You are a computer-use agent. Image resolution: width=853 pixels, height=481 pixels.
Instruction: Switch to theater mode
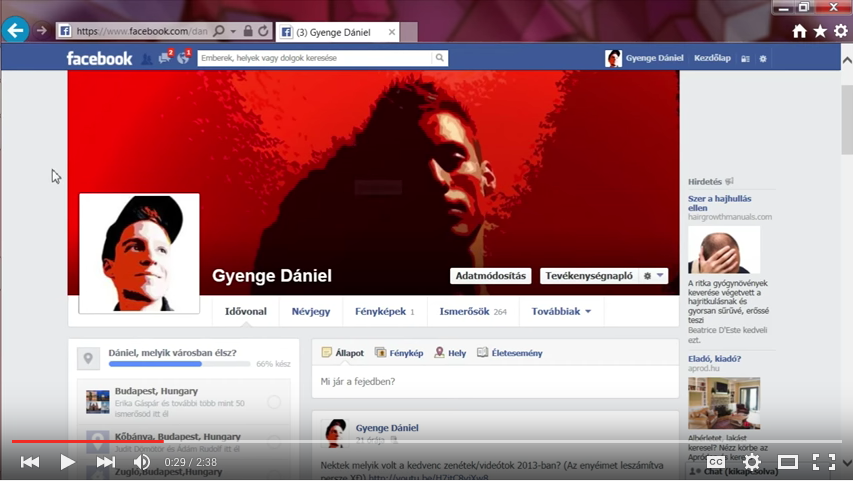coord(788,462)
